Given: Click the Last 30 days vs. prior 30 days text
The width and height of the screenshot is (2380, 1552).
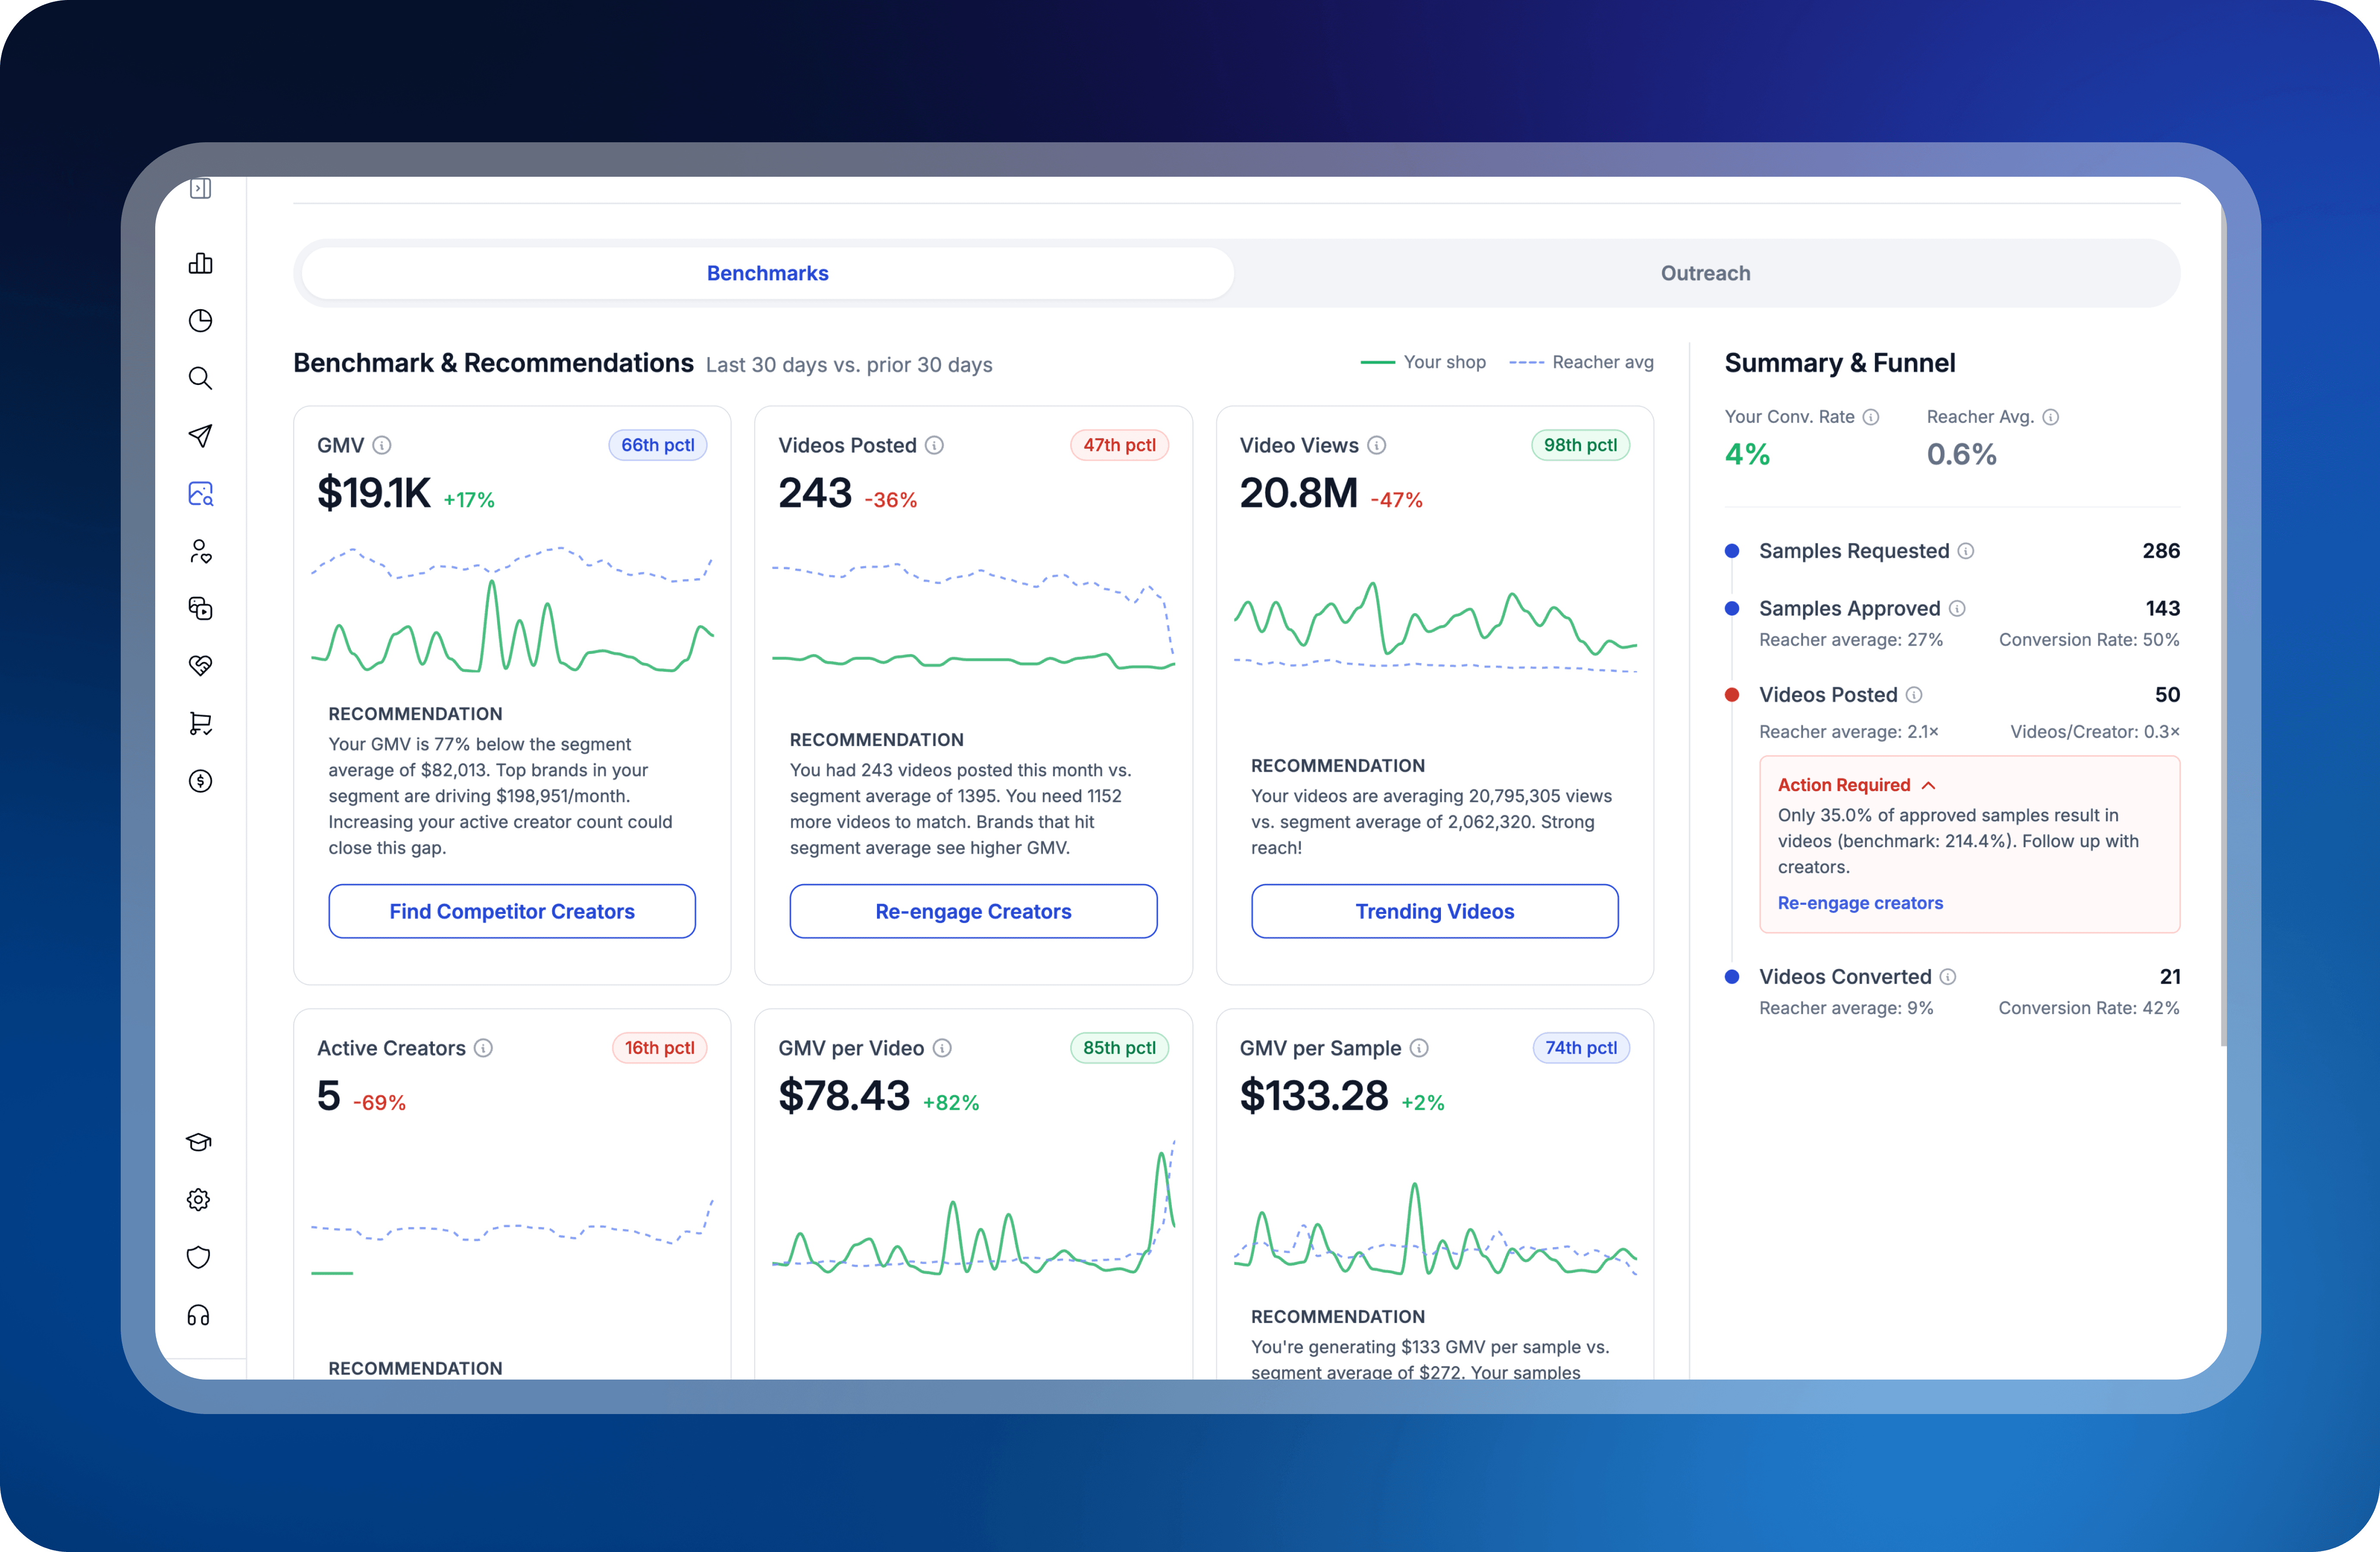Looking at the screenshot, I should pyautogui.click(x=849, y=365).
